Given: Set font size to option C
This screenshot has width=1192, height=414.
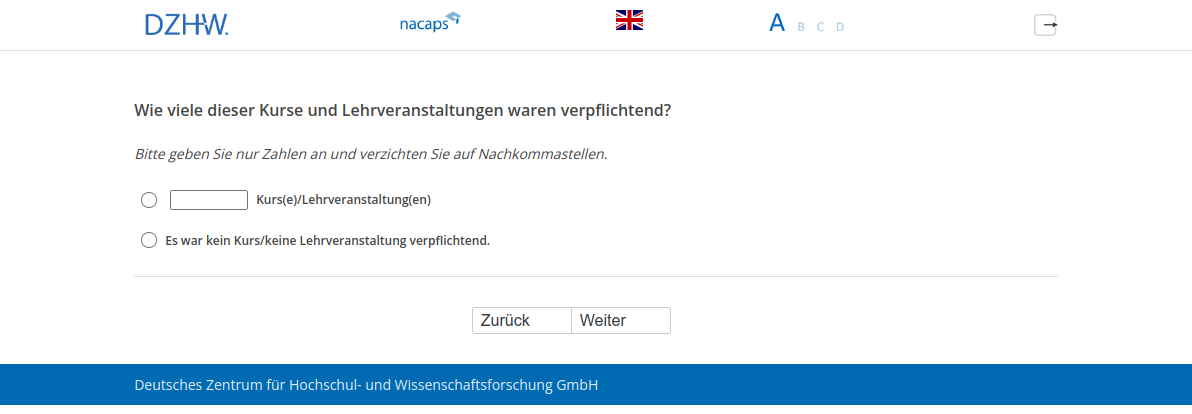Looking at the screenshot, I should 820,27.
